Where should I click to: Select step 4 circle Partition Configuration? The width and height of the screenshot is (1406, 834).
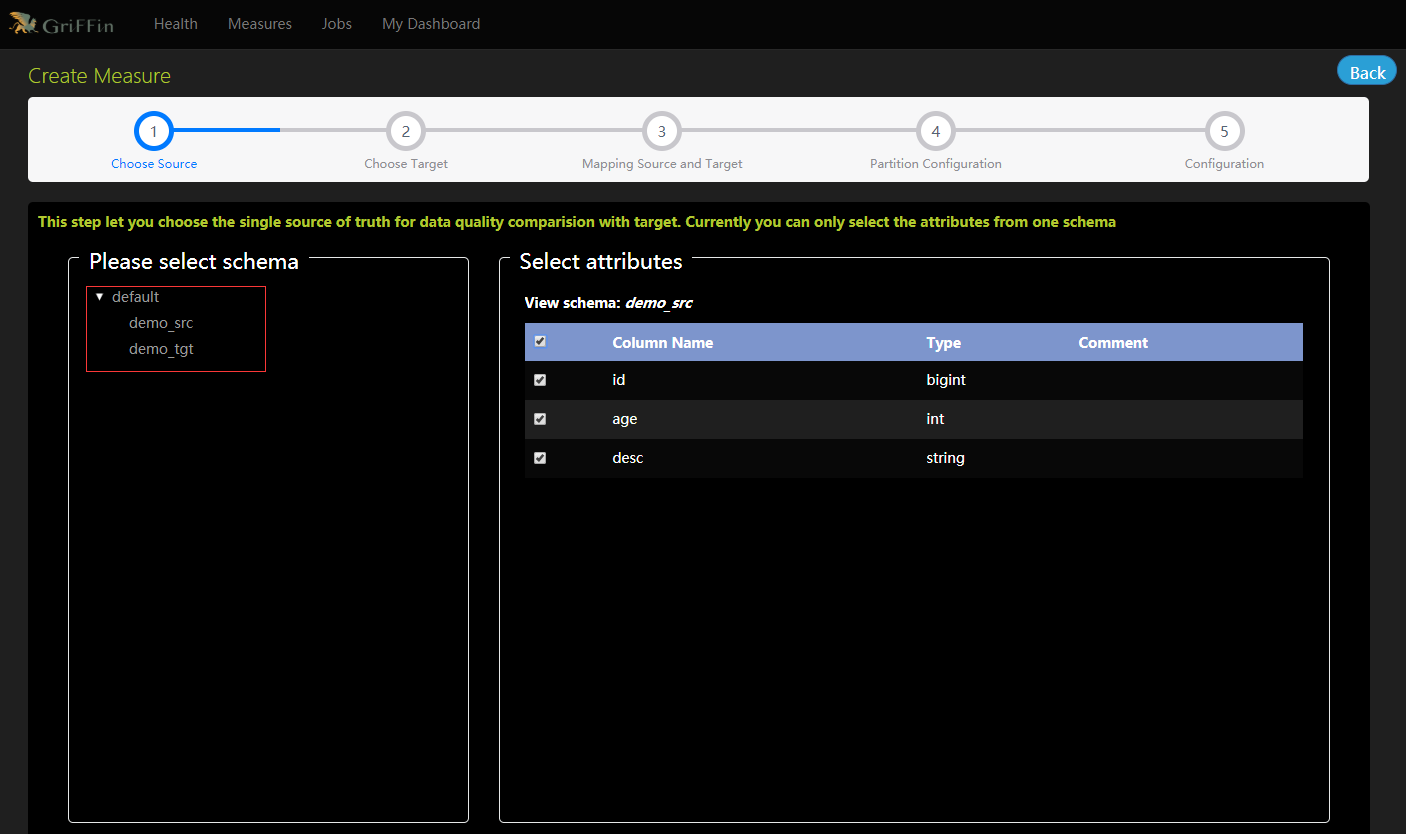tap(936, 131)
